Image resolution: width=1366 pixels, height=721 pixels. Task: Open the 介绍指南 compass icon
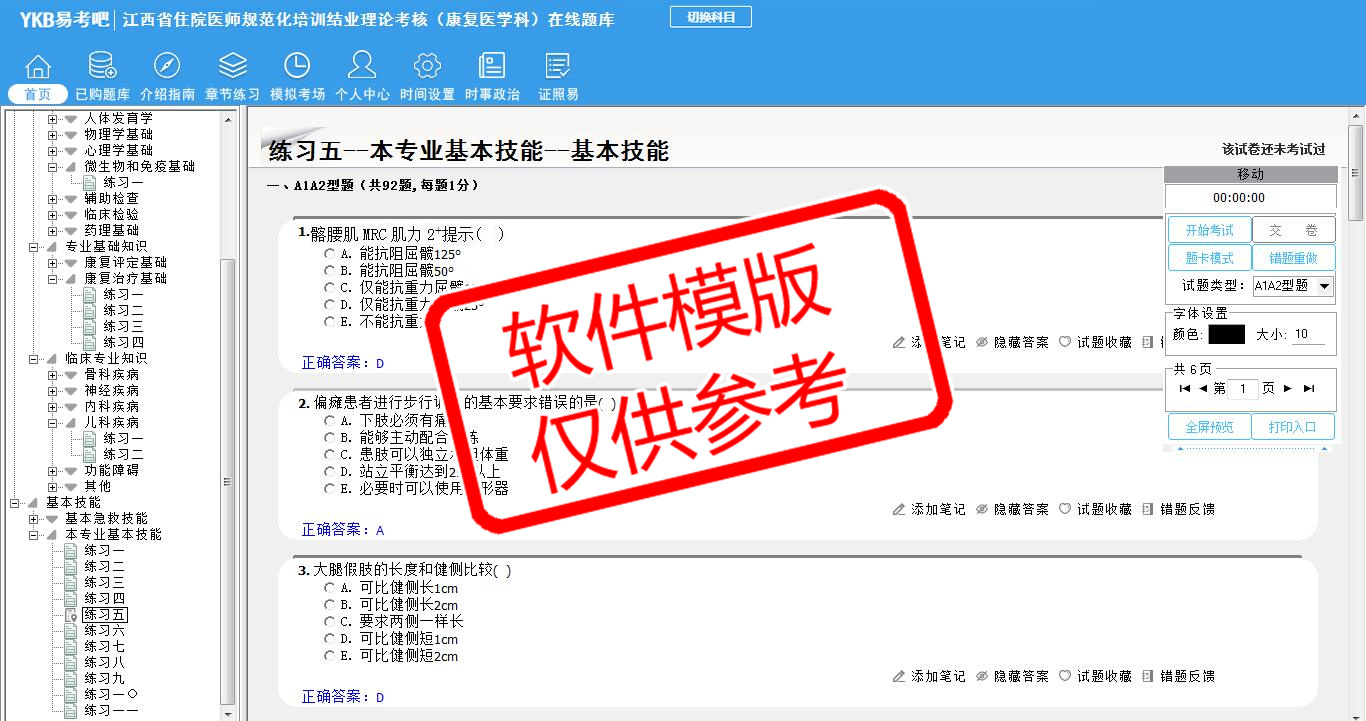(167, 67)
